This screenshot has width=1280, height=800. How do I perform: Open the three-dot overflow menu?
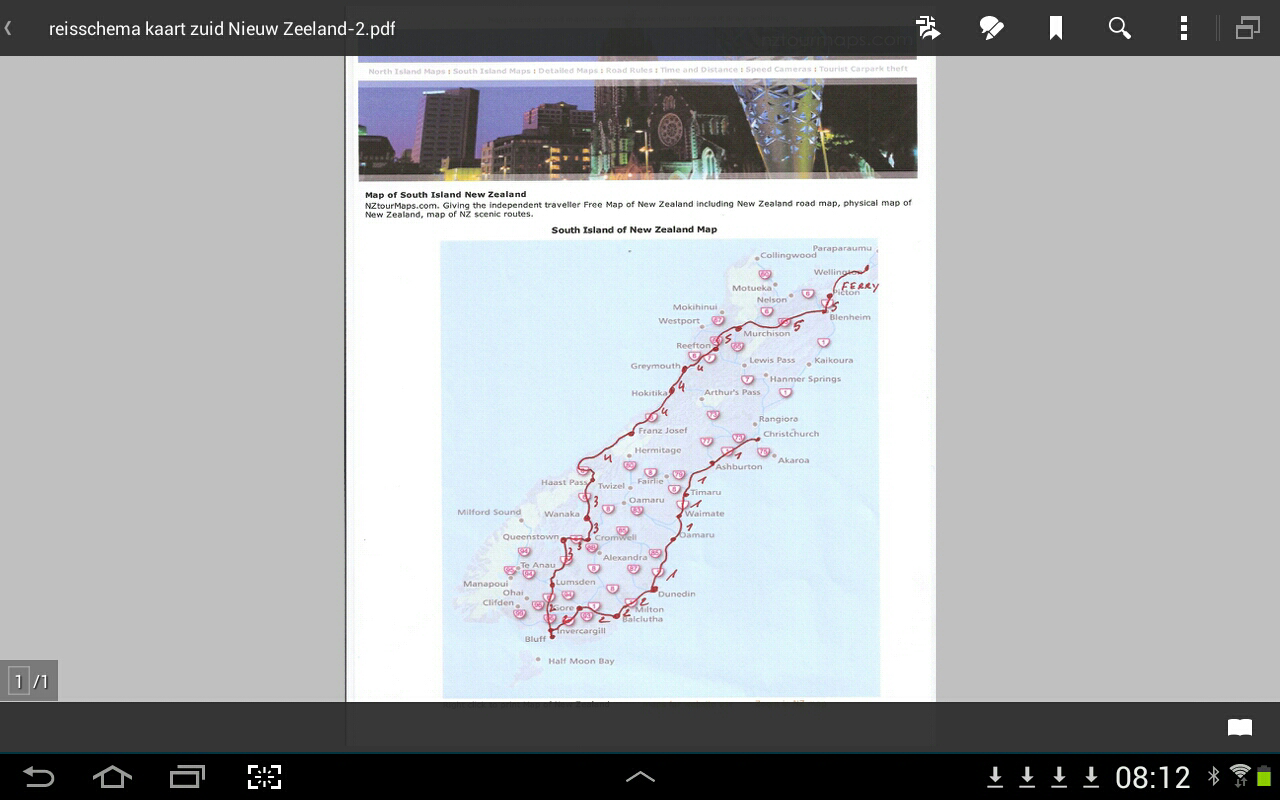[1183, 28]
